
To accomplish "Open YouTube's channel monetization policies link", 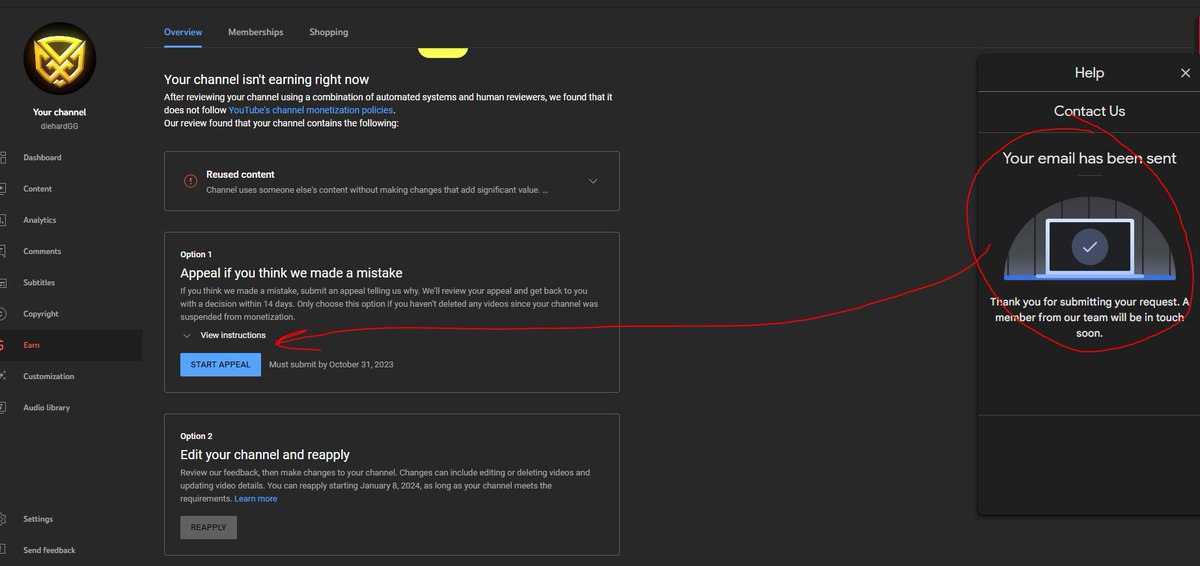I will (x=311, y=110).
